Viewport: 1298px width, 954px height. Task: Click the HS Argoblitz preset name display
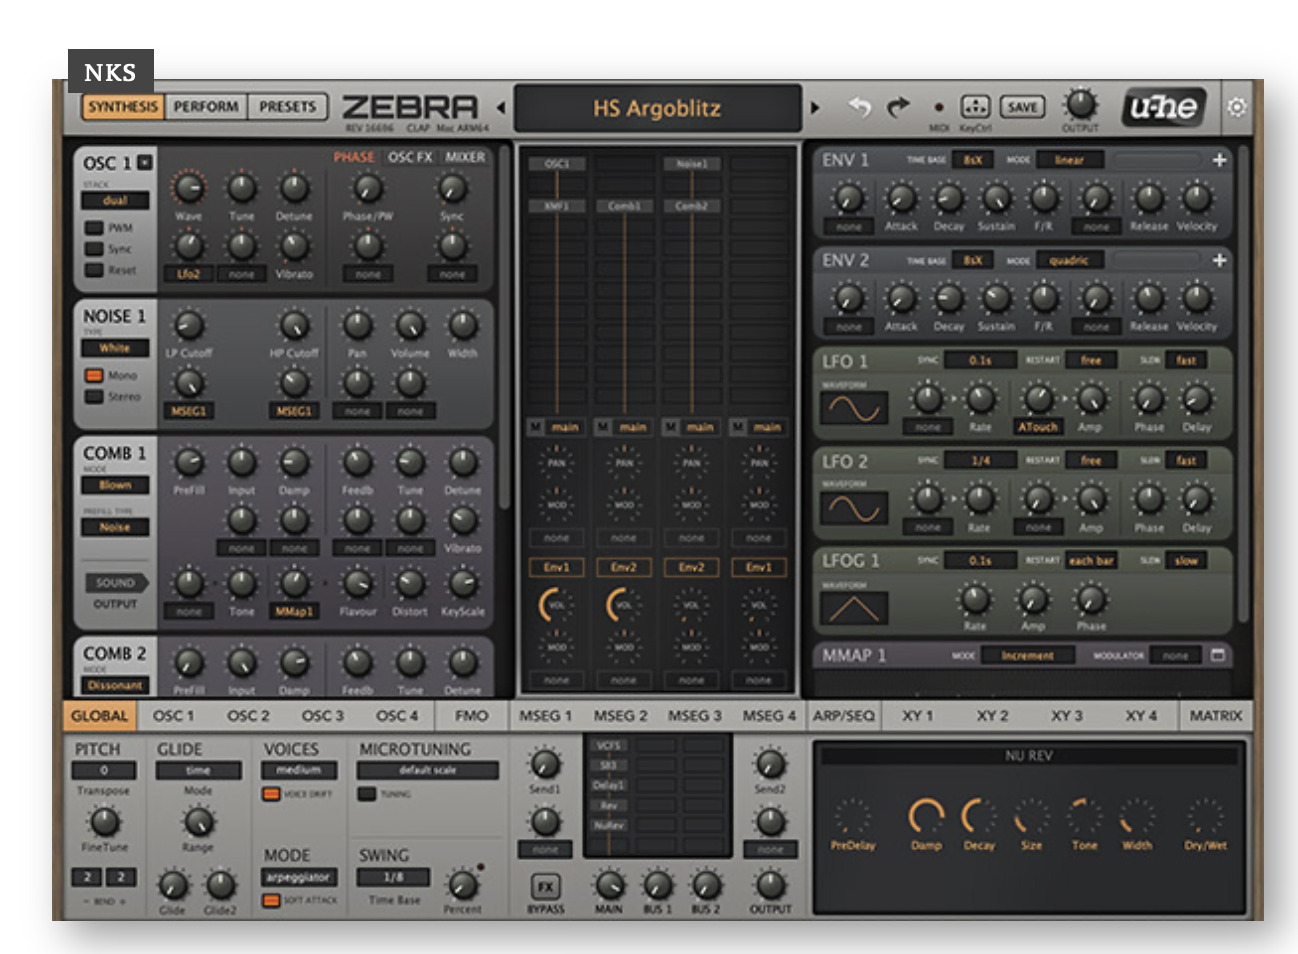(x=657, y=108)
